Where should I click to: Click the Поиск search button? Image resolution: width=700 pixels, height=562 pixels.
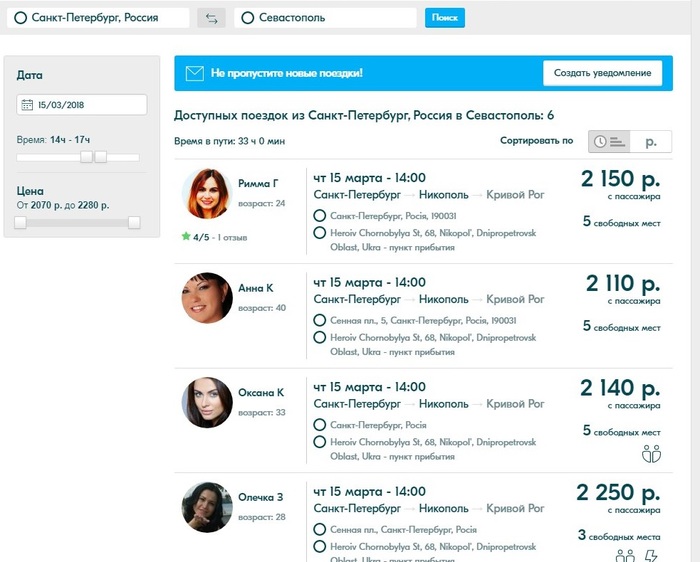[x=445, y=18]
